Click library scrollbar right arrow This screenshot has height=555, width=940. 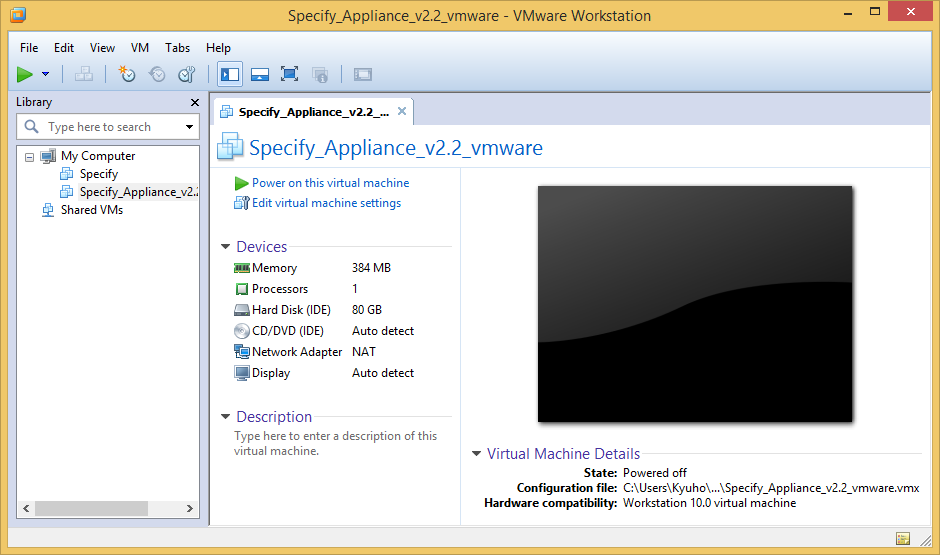click(189, 508)
